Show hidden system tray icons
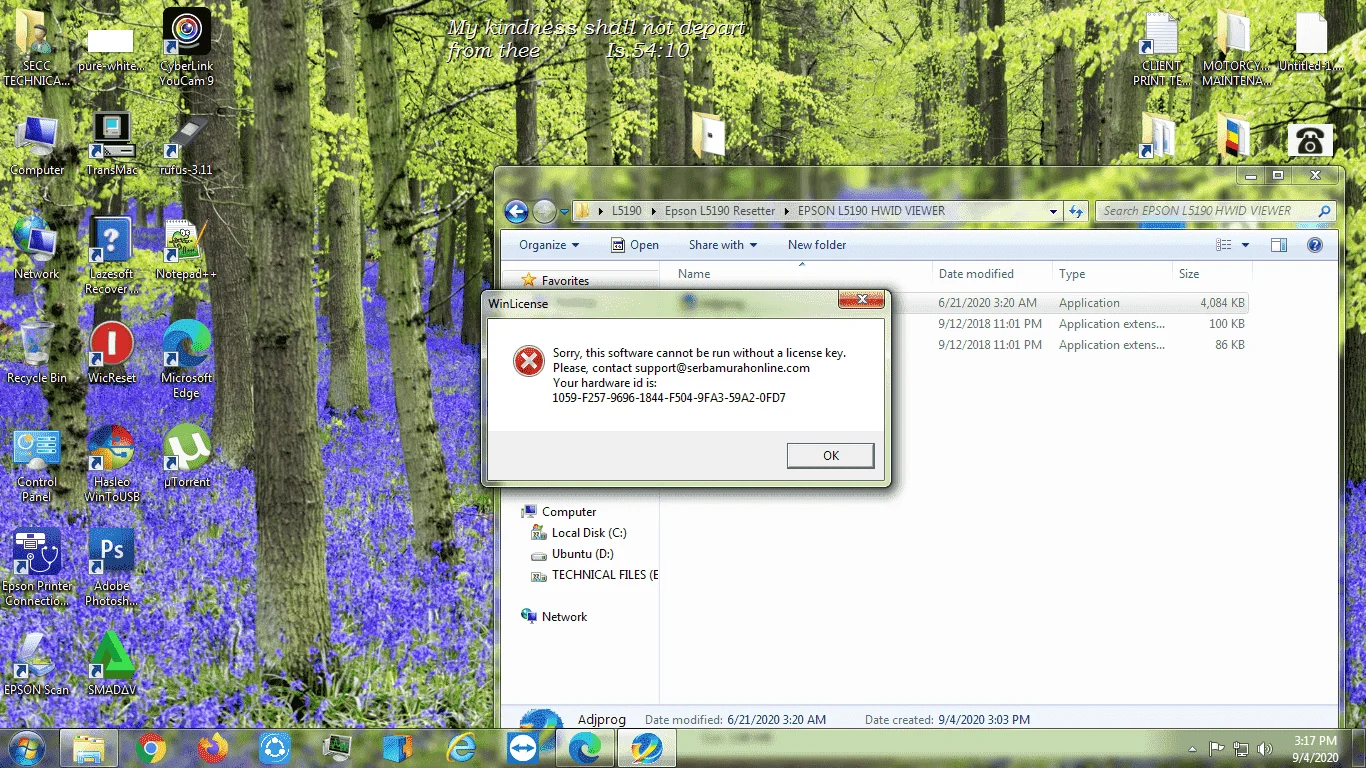The width and height of the screenshot is (1366, 768). (1192, 749)
